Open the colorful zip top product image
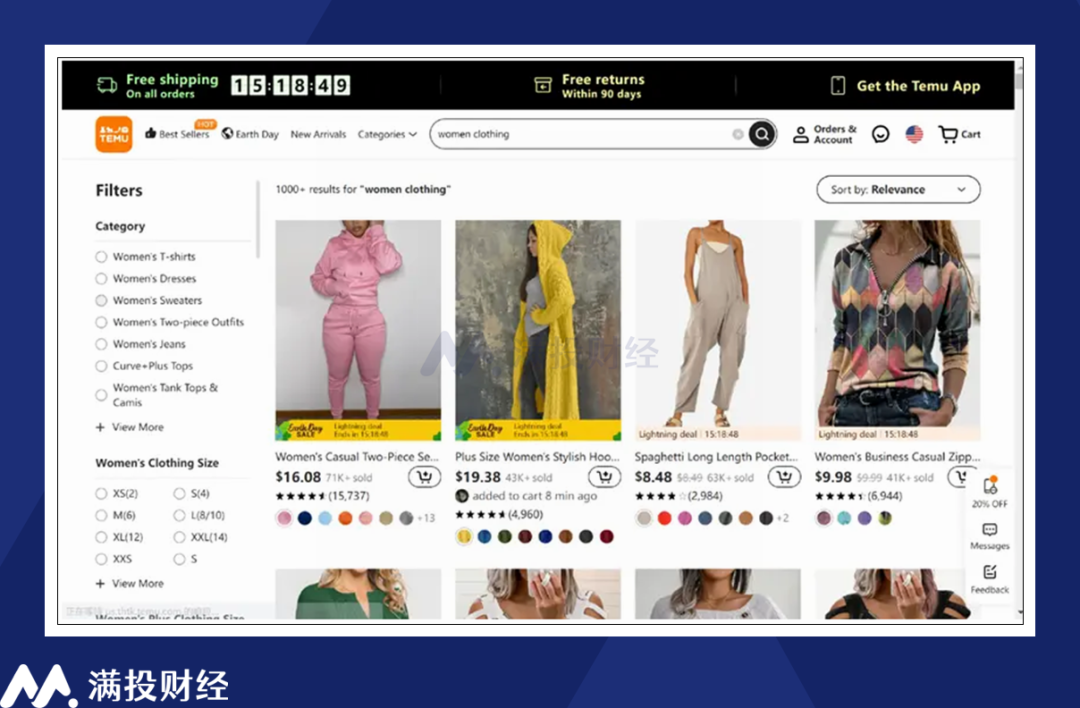 pyautogui.click(x=897, y=330)
